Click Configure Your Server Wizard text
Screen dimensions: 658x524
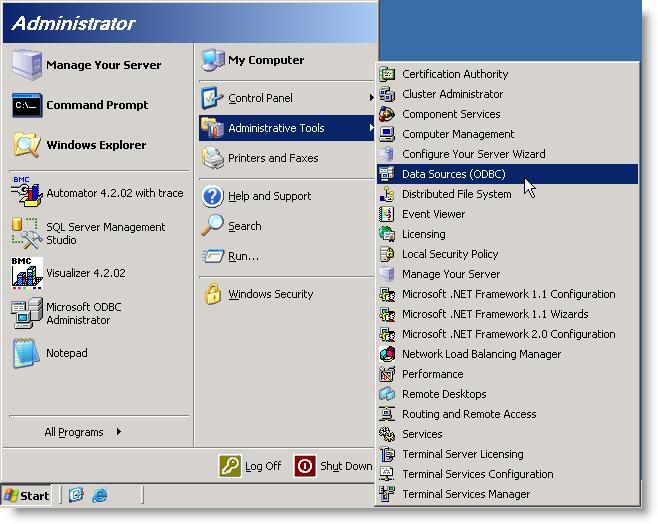473,154
